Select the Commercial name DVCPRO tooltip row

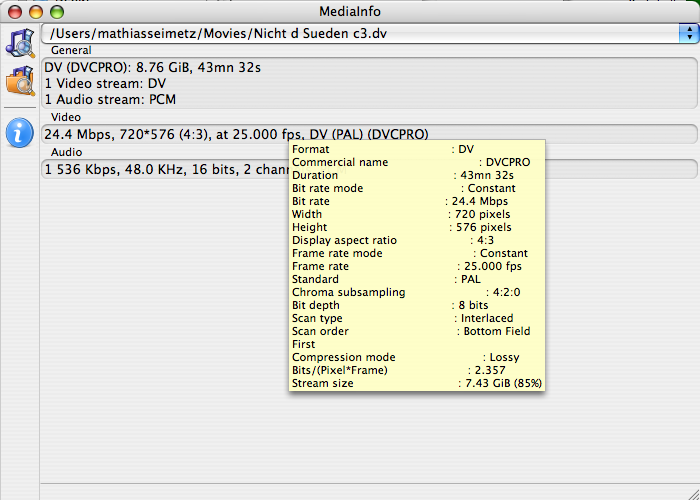click(x=411, y=162)
